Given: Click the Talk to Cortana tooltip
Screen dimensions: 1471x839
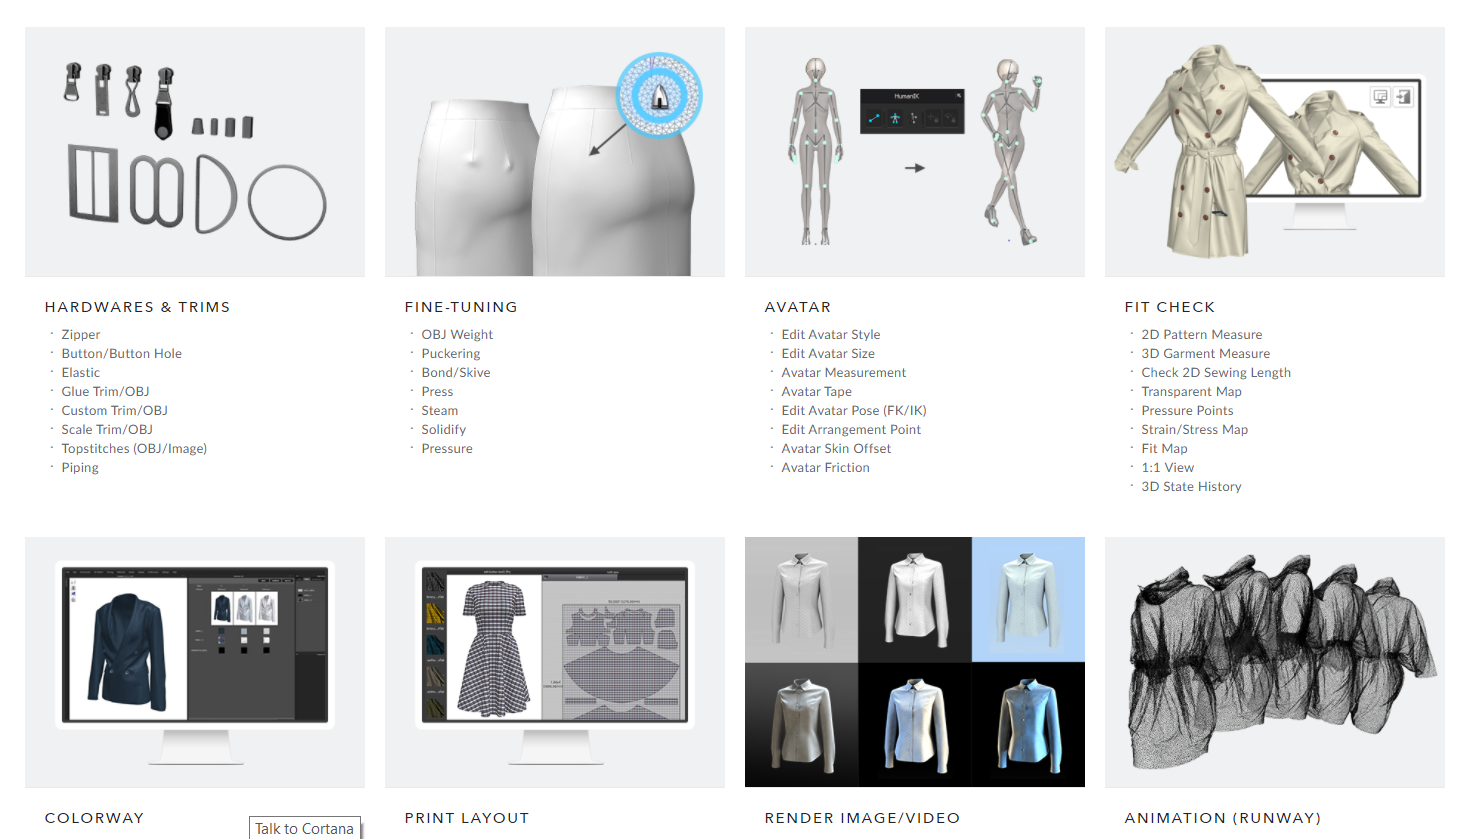Looking at the screenshot, I should click(305, 828).
